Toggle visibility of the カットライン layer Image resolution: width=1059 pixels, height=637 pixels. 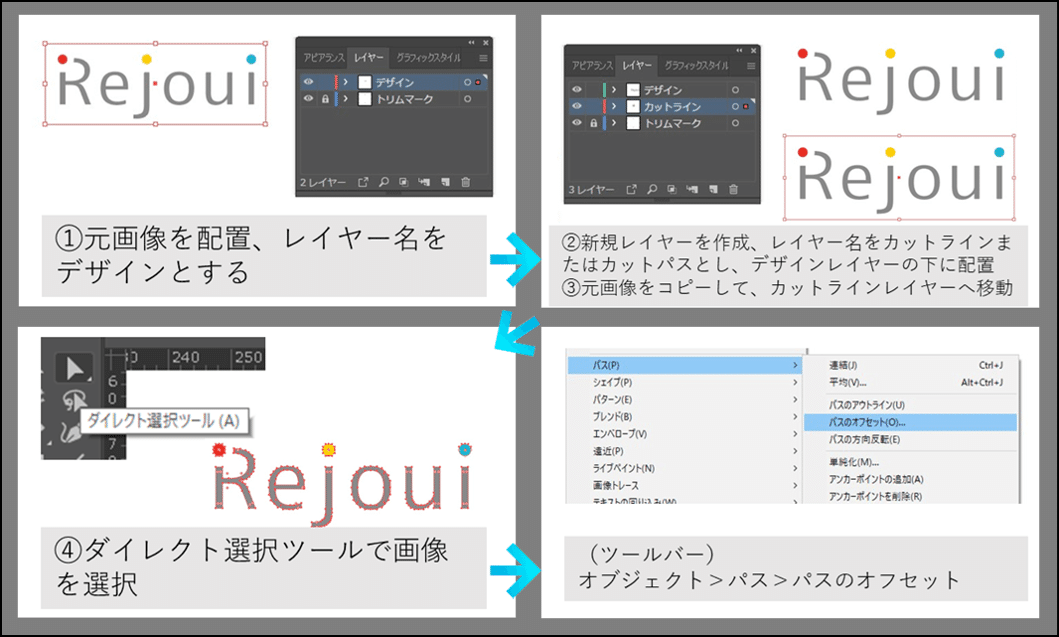point(576,106)
